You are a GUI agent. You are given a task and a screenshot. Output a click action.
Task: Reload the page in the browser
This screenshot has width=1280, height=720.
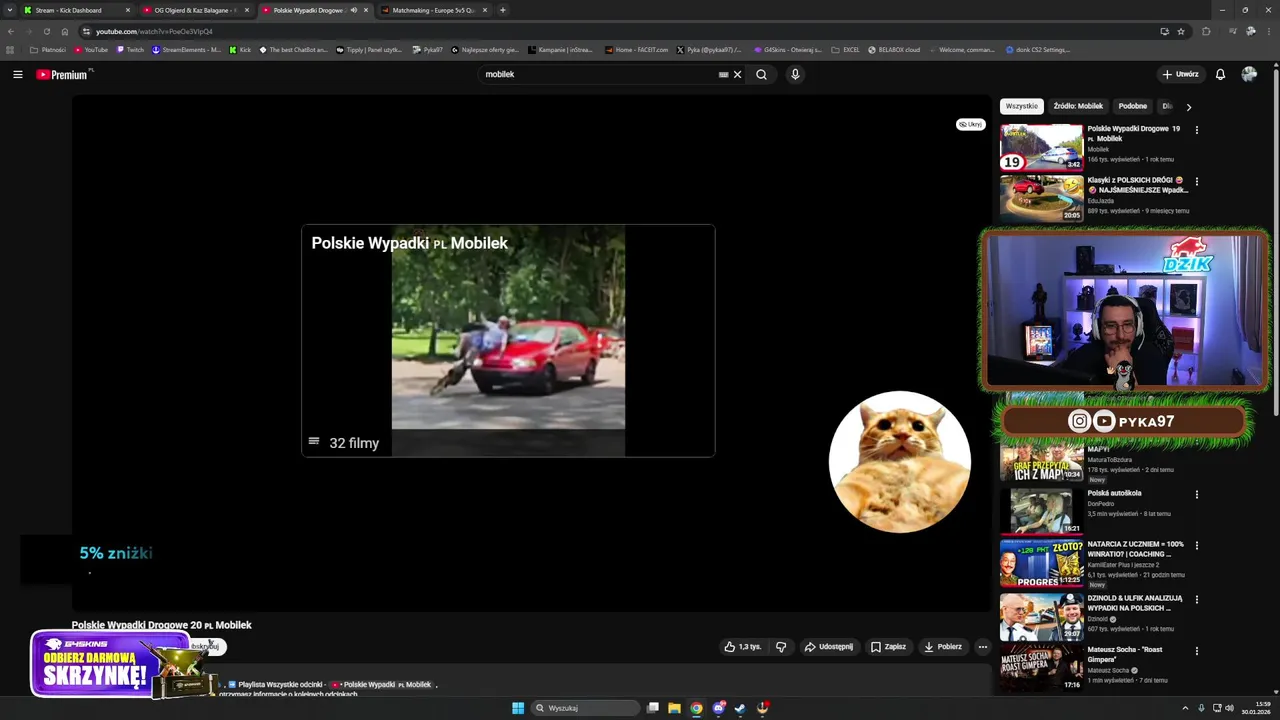(x=46, y=31)
